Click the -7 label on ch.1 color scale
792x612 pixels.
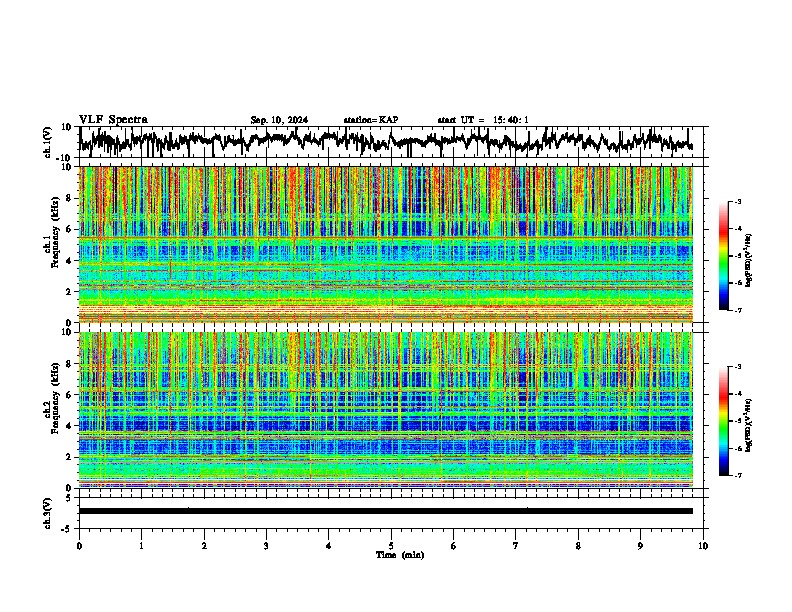(737, 310)
